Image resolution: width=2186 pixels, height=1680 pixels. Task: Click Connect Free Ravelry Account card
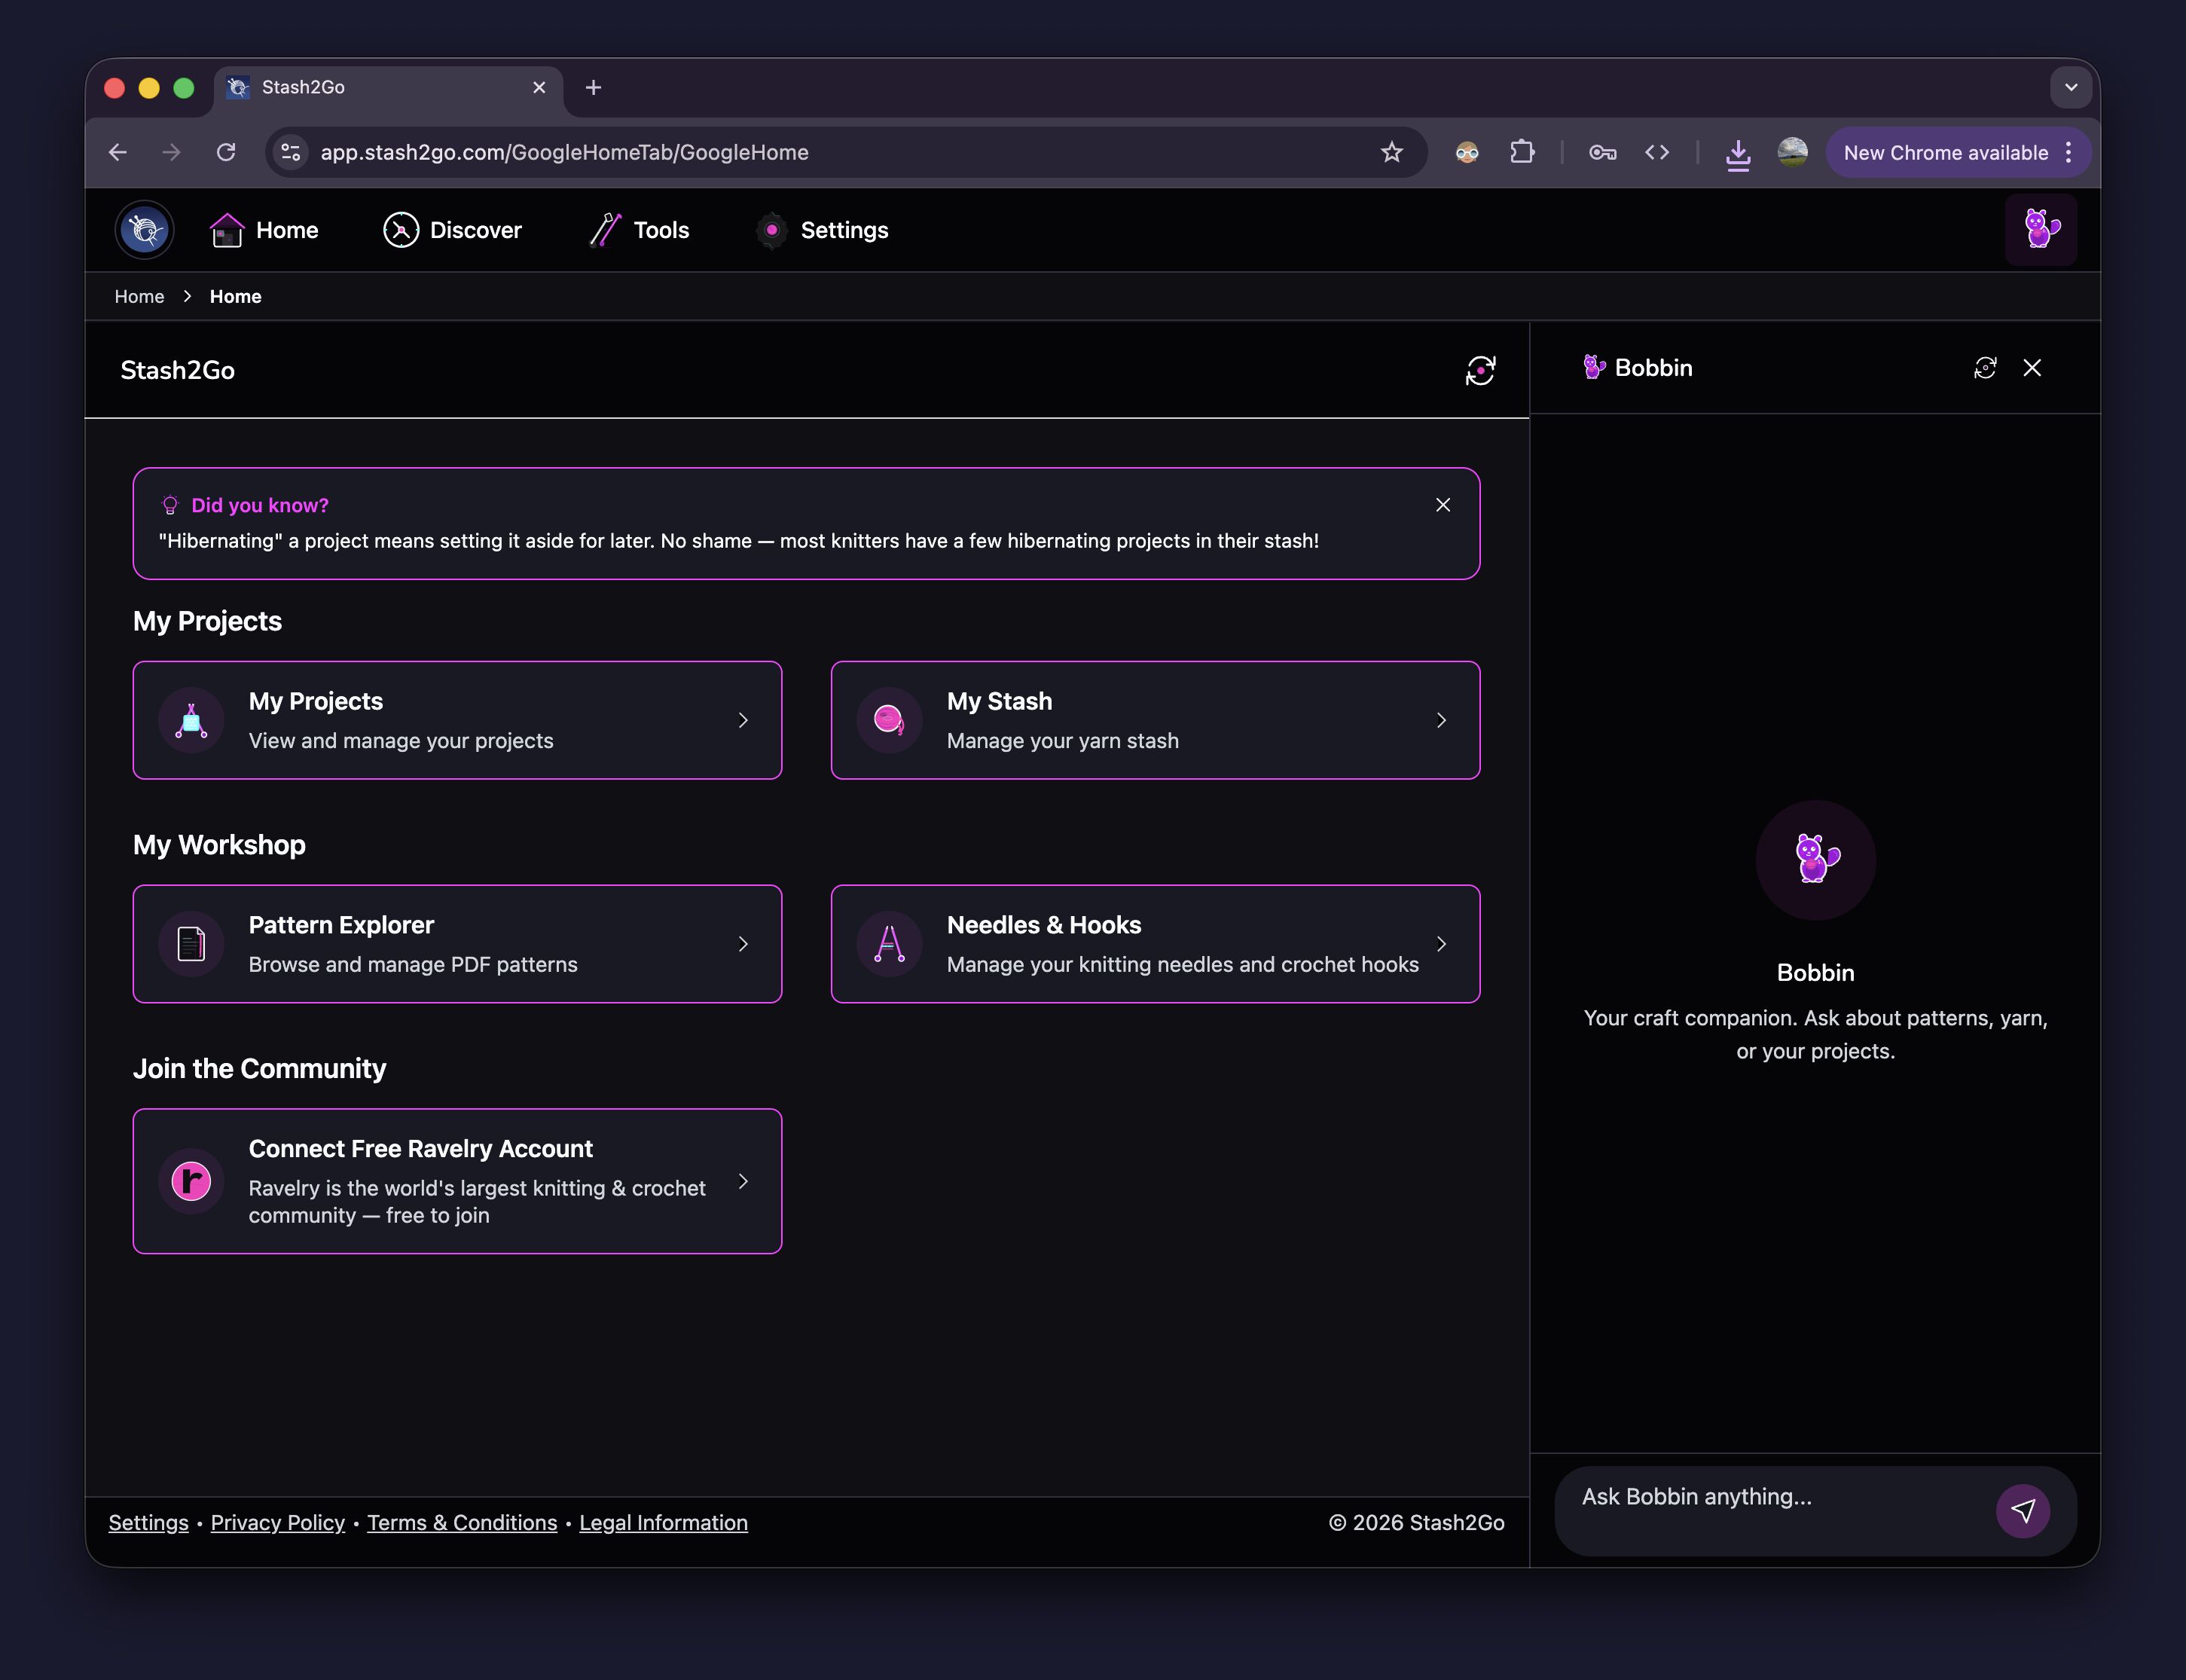[x=457, y=1181]
